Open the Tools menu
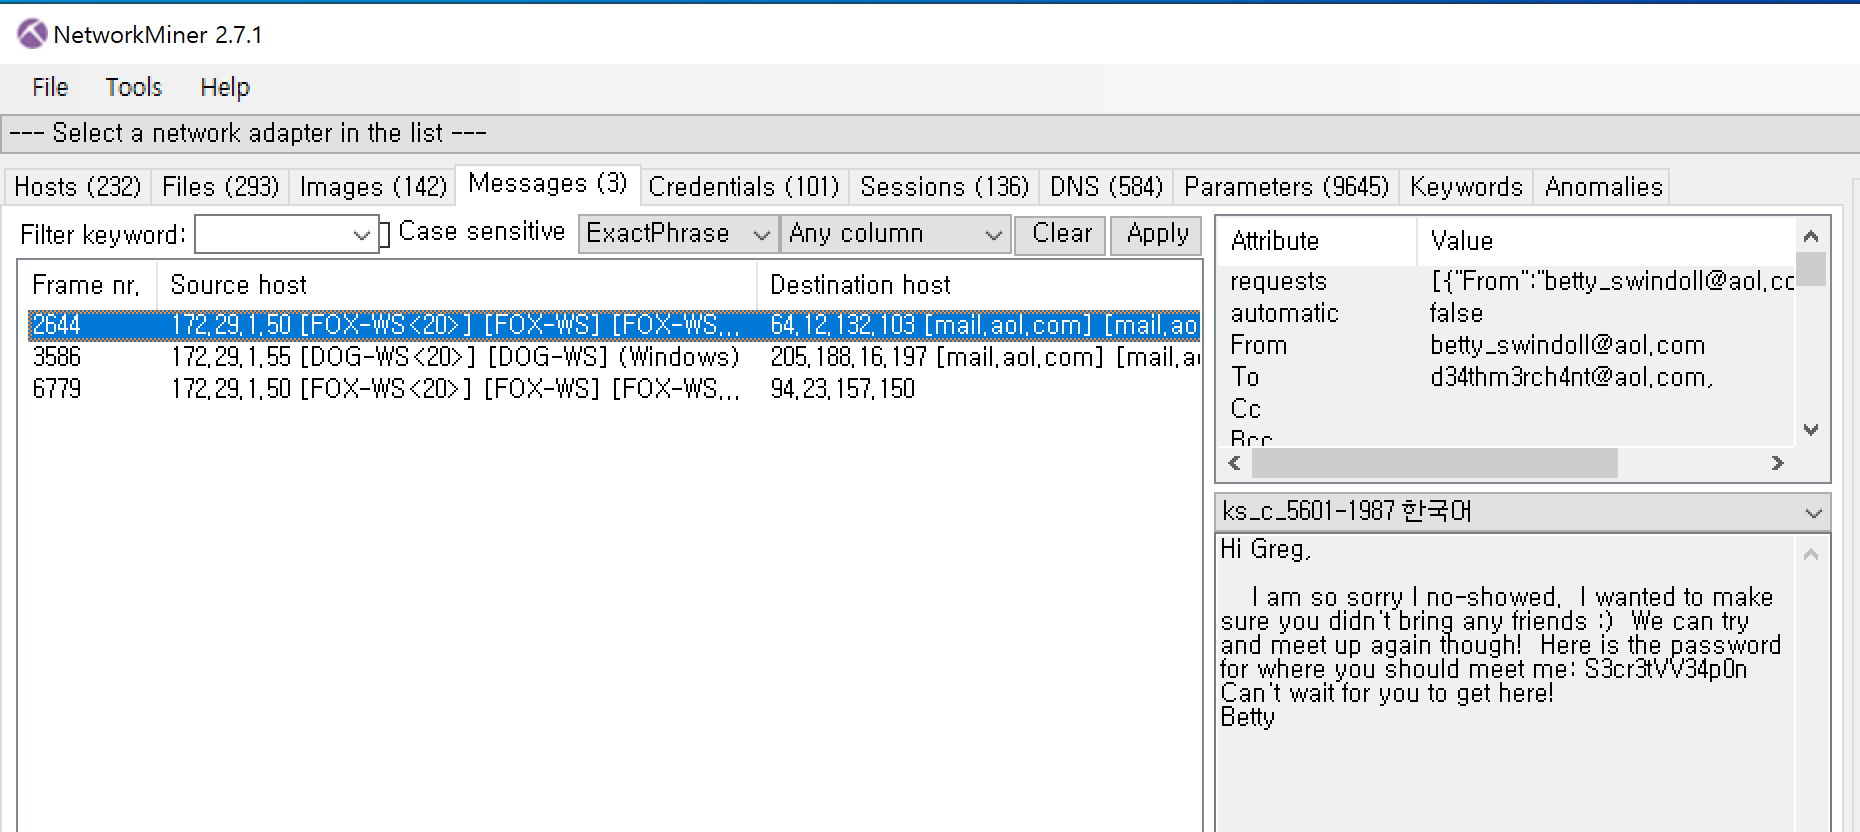 [x=134, y=88]
